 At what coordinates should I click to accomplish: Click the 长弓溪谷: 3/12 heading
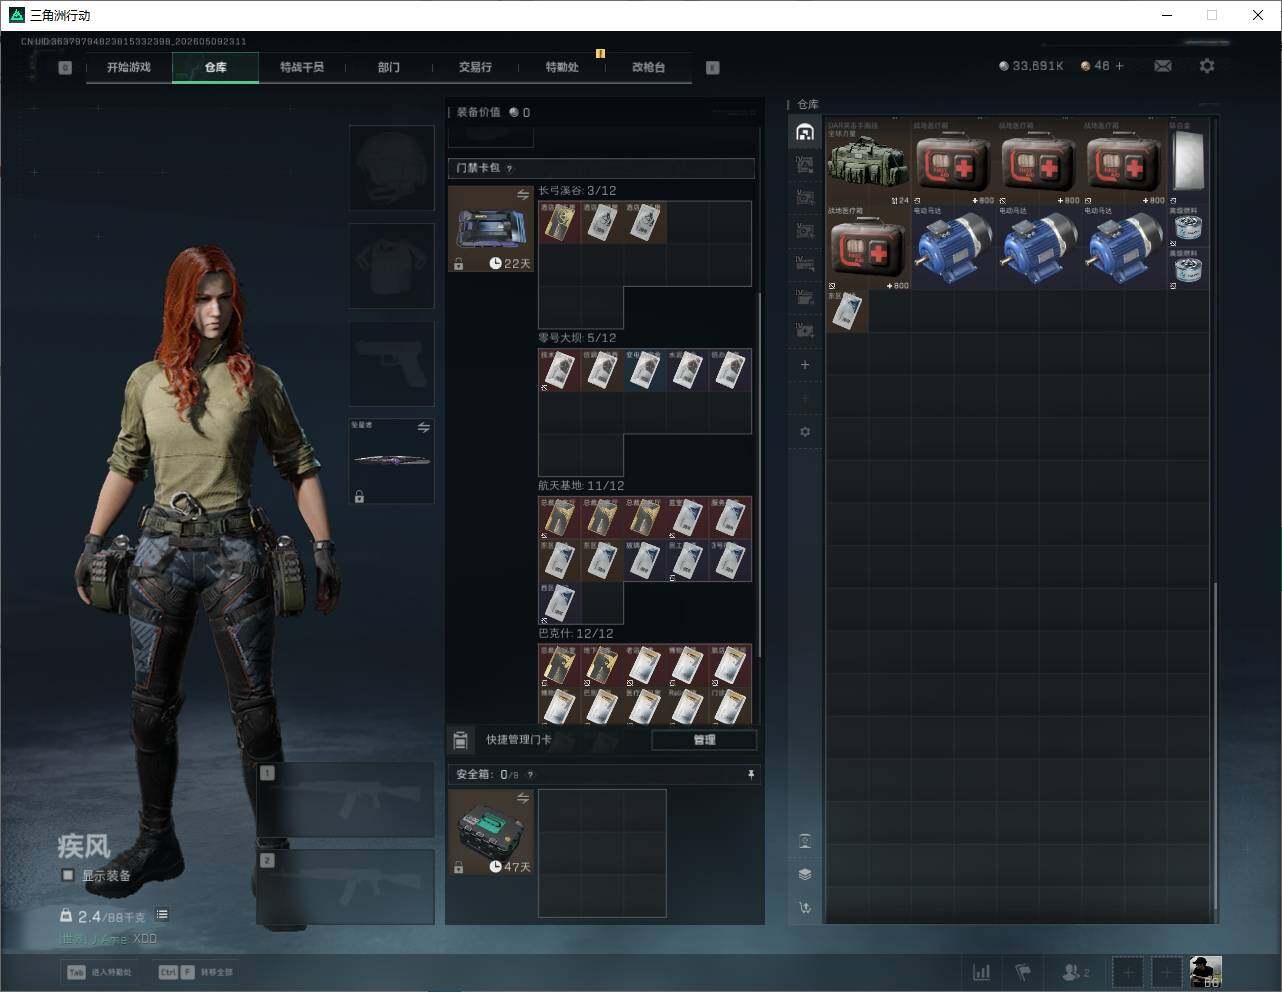(x=577, y=191)
